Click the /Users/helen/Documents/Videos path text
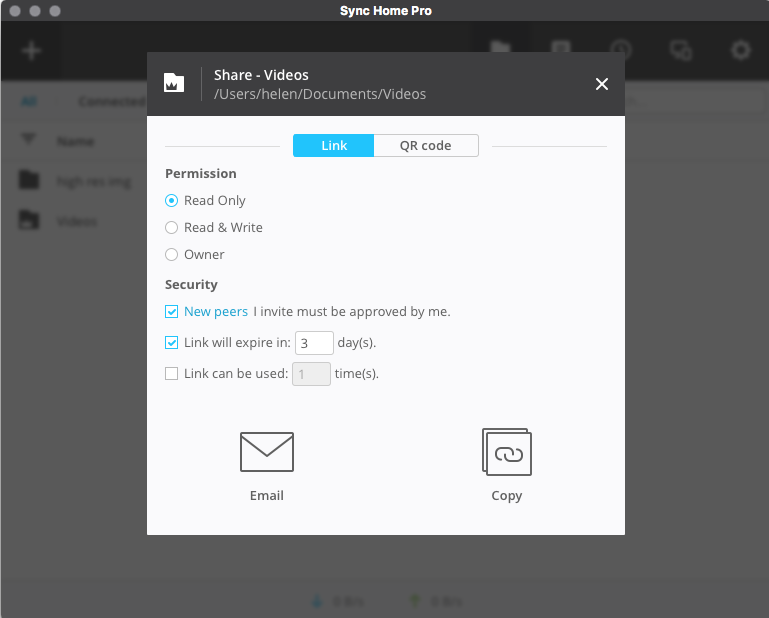 tap(320, 94)
